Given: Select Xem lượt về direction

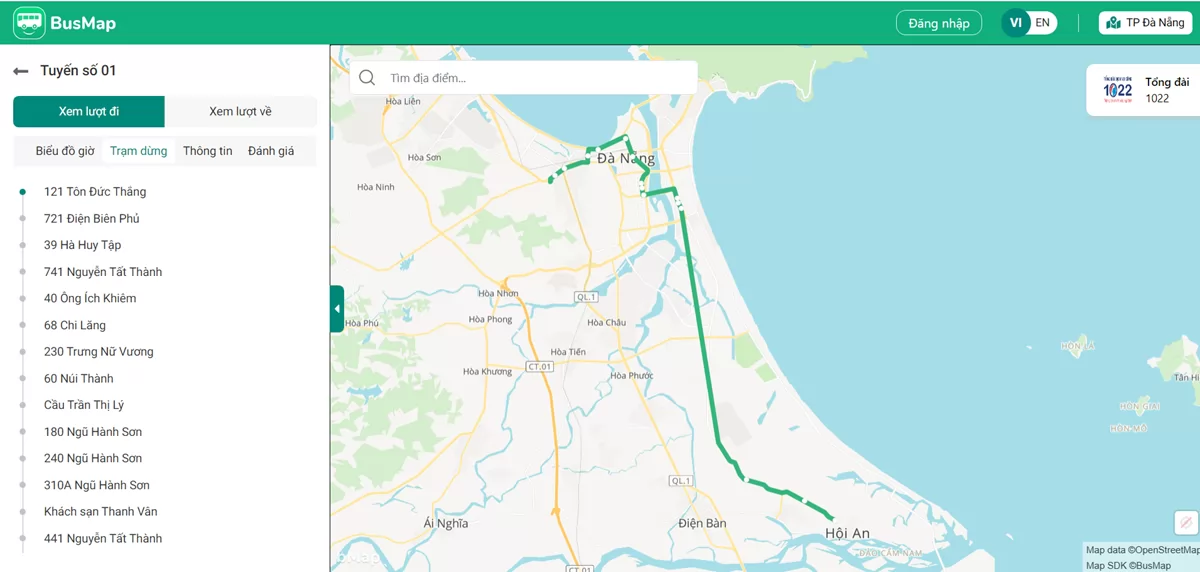Looking at the screenshot, I should point(240,111).
